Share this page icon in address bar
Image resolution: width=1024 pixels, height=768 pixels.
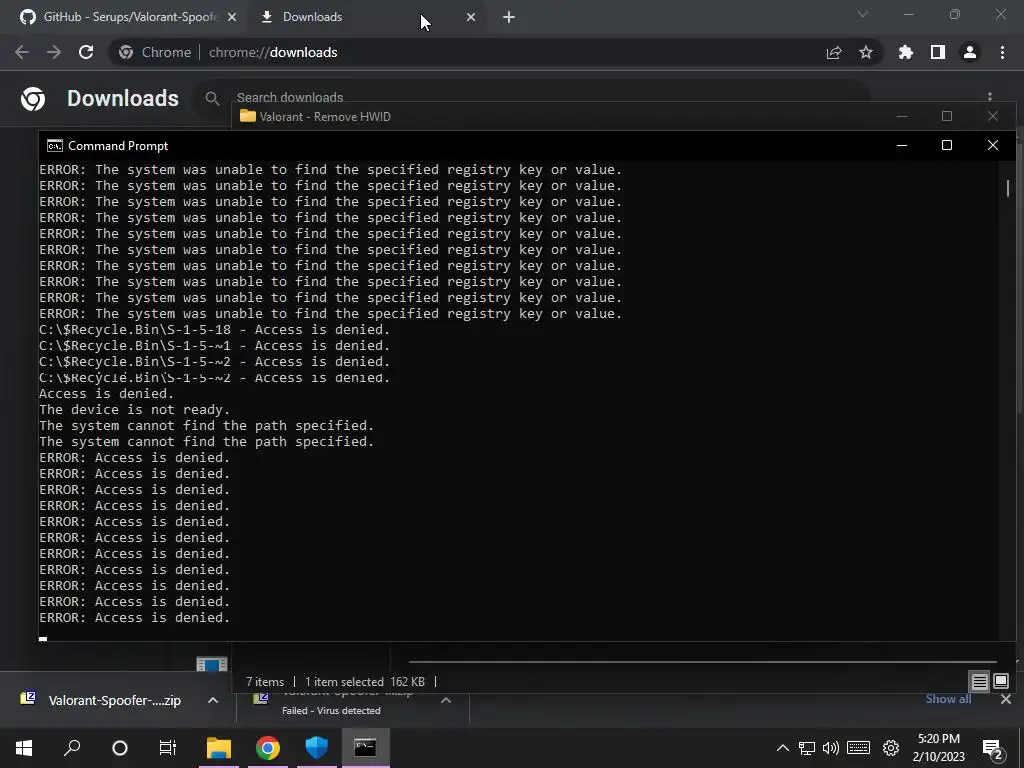coord(834,52)
